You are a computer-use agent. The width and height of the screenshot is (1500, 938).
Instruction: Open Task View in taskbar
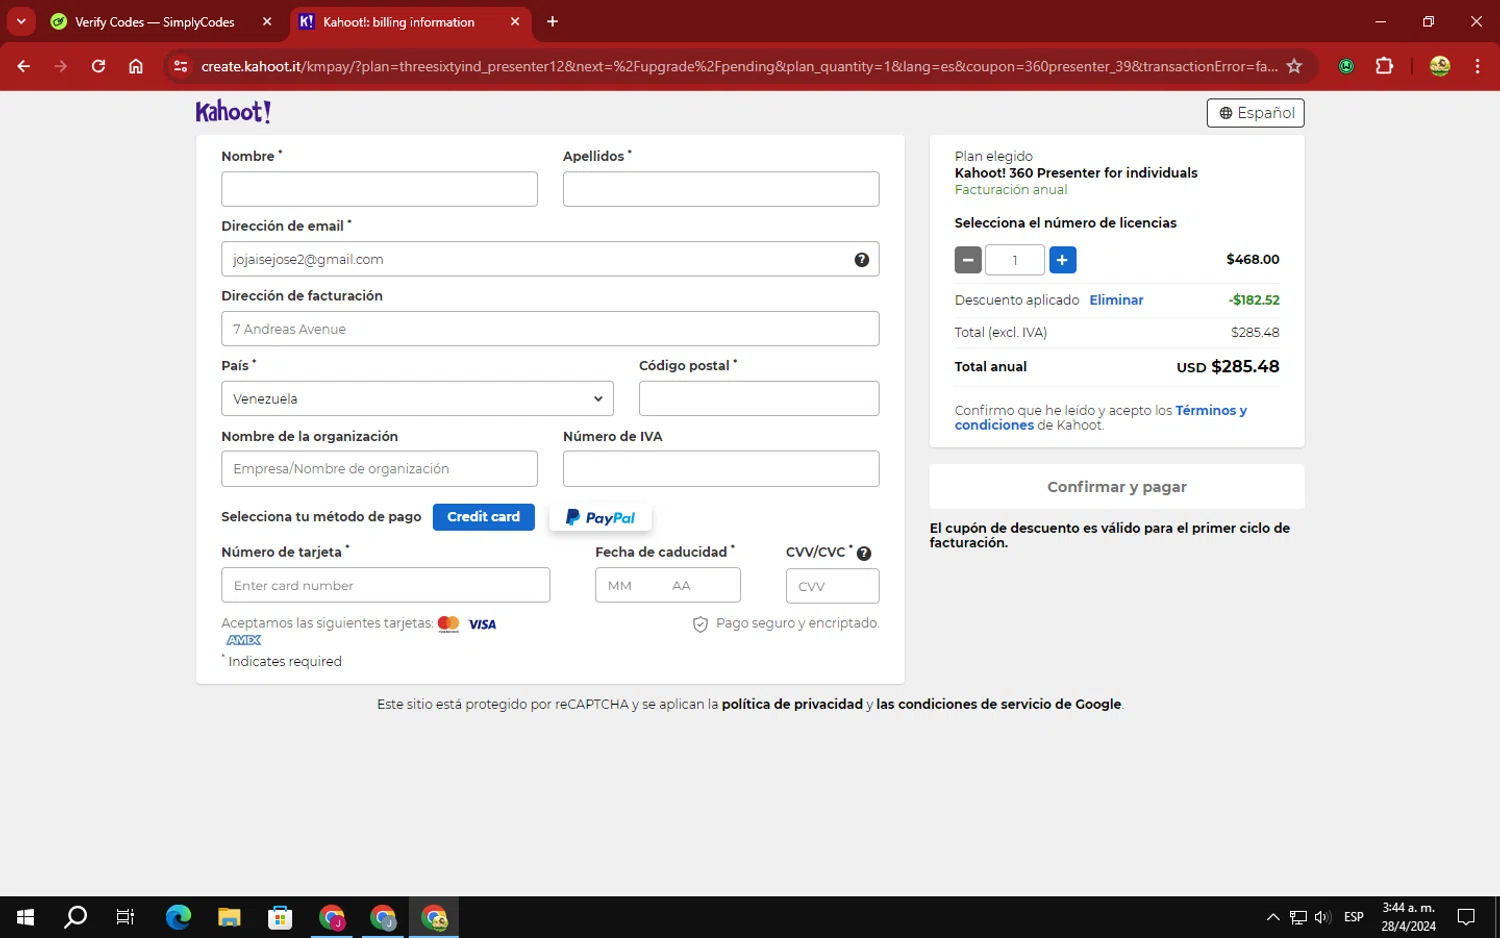[x=125, y=917]
